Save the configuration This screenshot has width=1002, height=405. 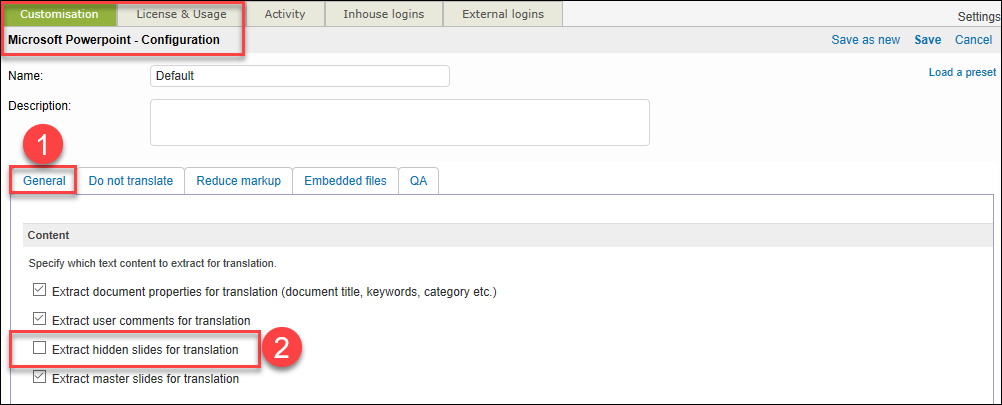[x=927, y=40]
